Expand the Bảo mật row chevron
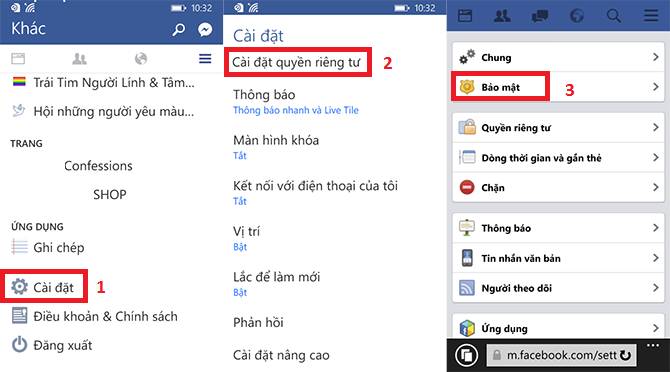Viewport: 670px width, 372px height. pyautogui.click(x=655, y=87)
